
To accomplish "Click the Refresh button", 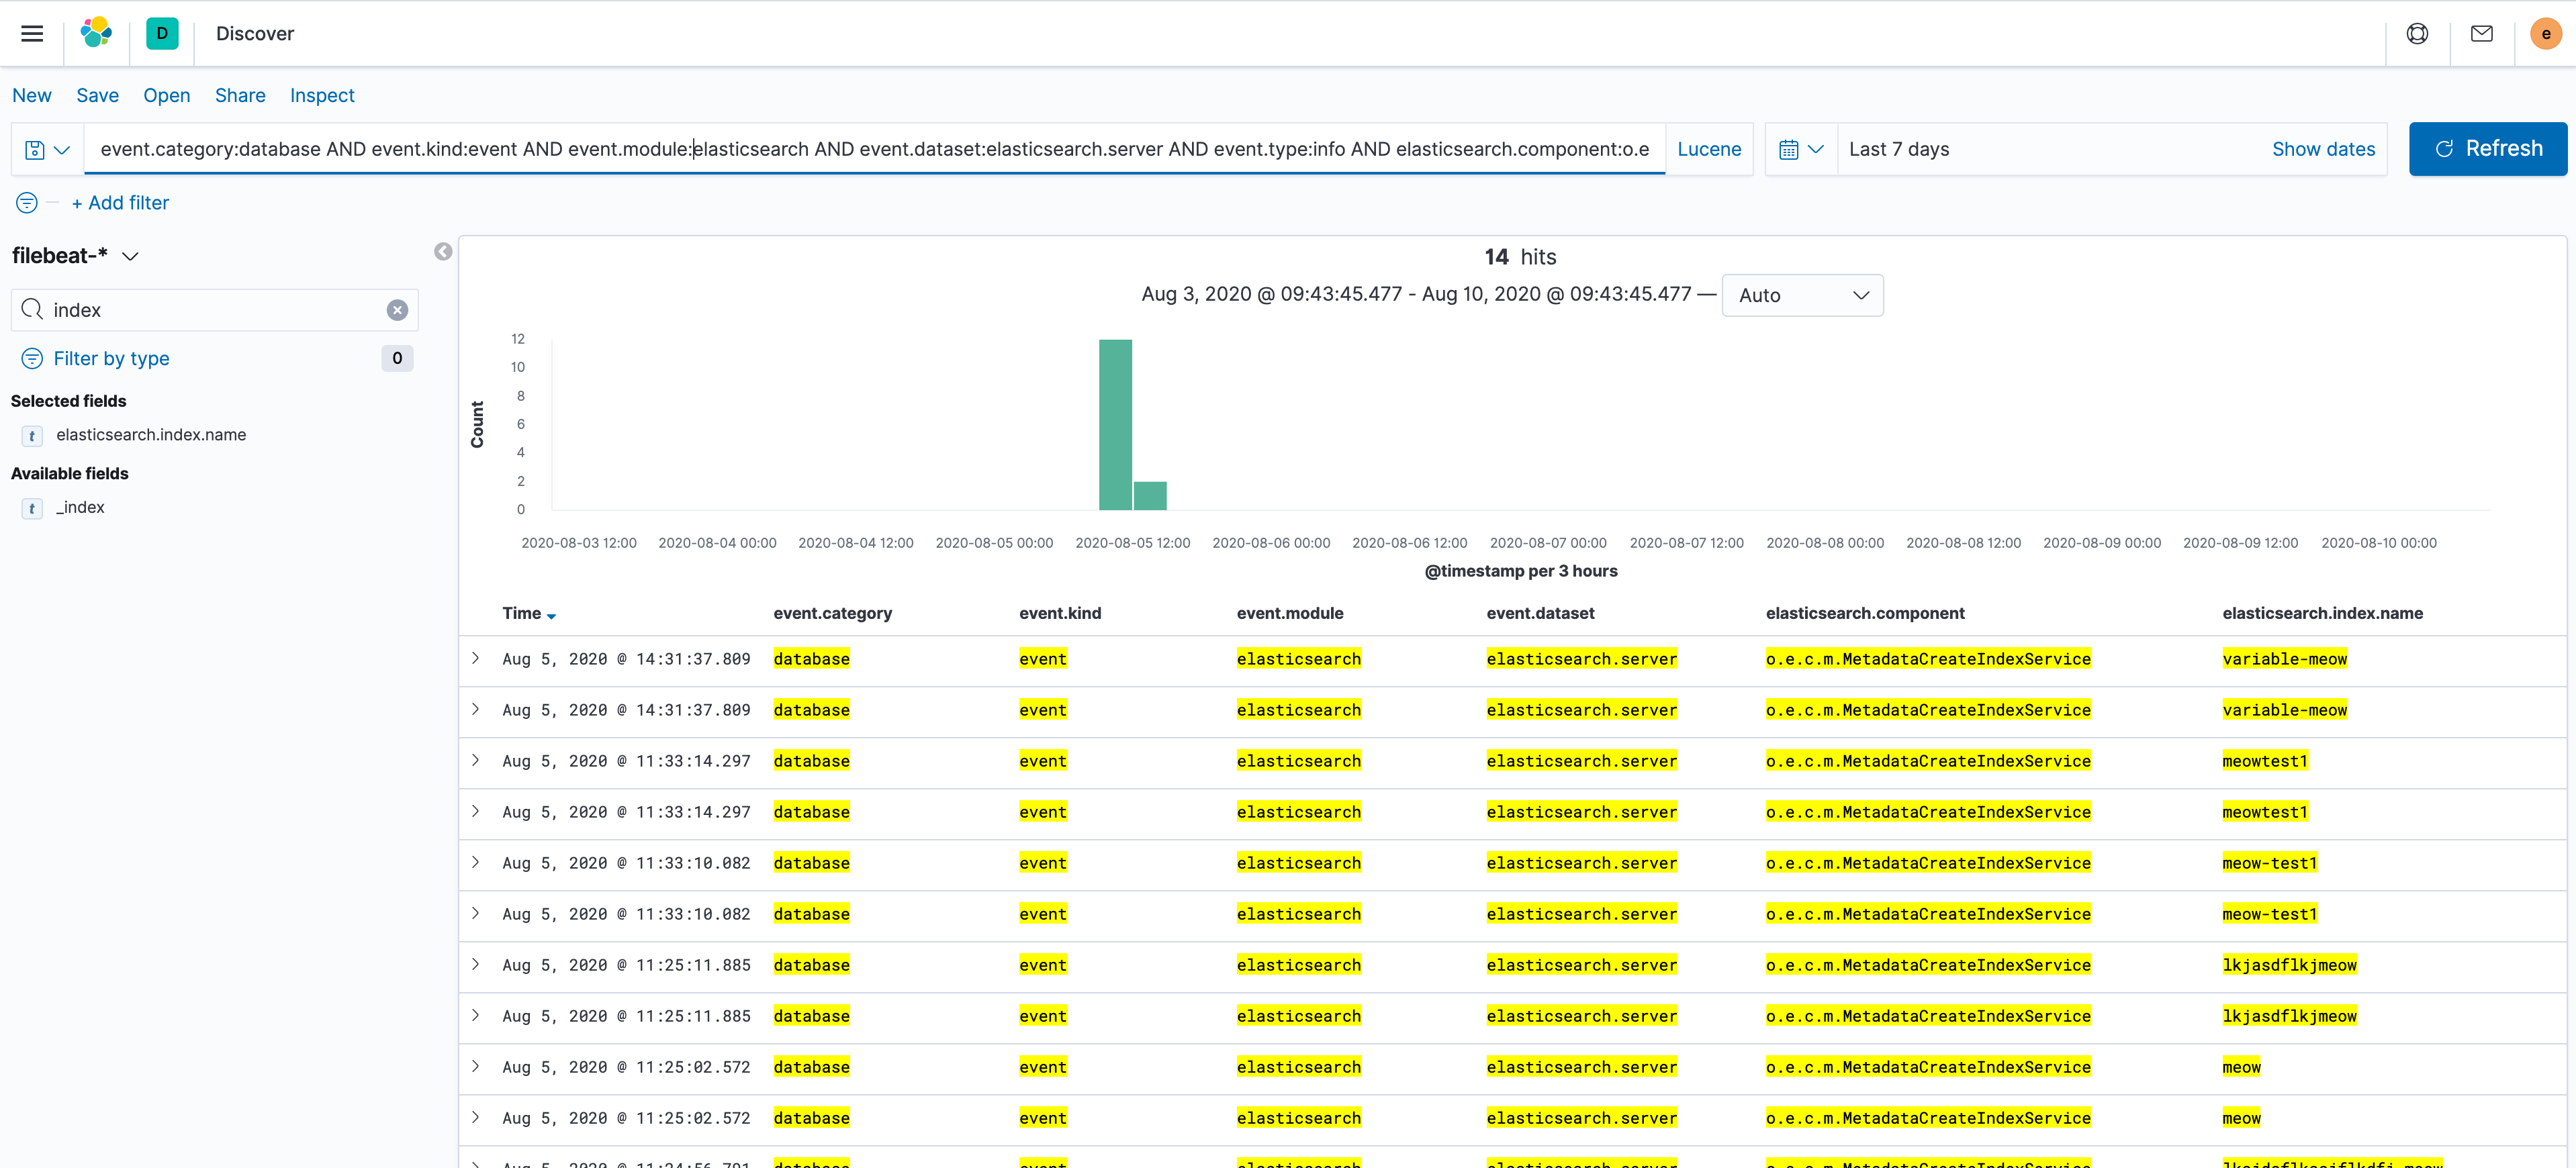I will (x=2487, y=149).
